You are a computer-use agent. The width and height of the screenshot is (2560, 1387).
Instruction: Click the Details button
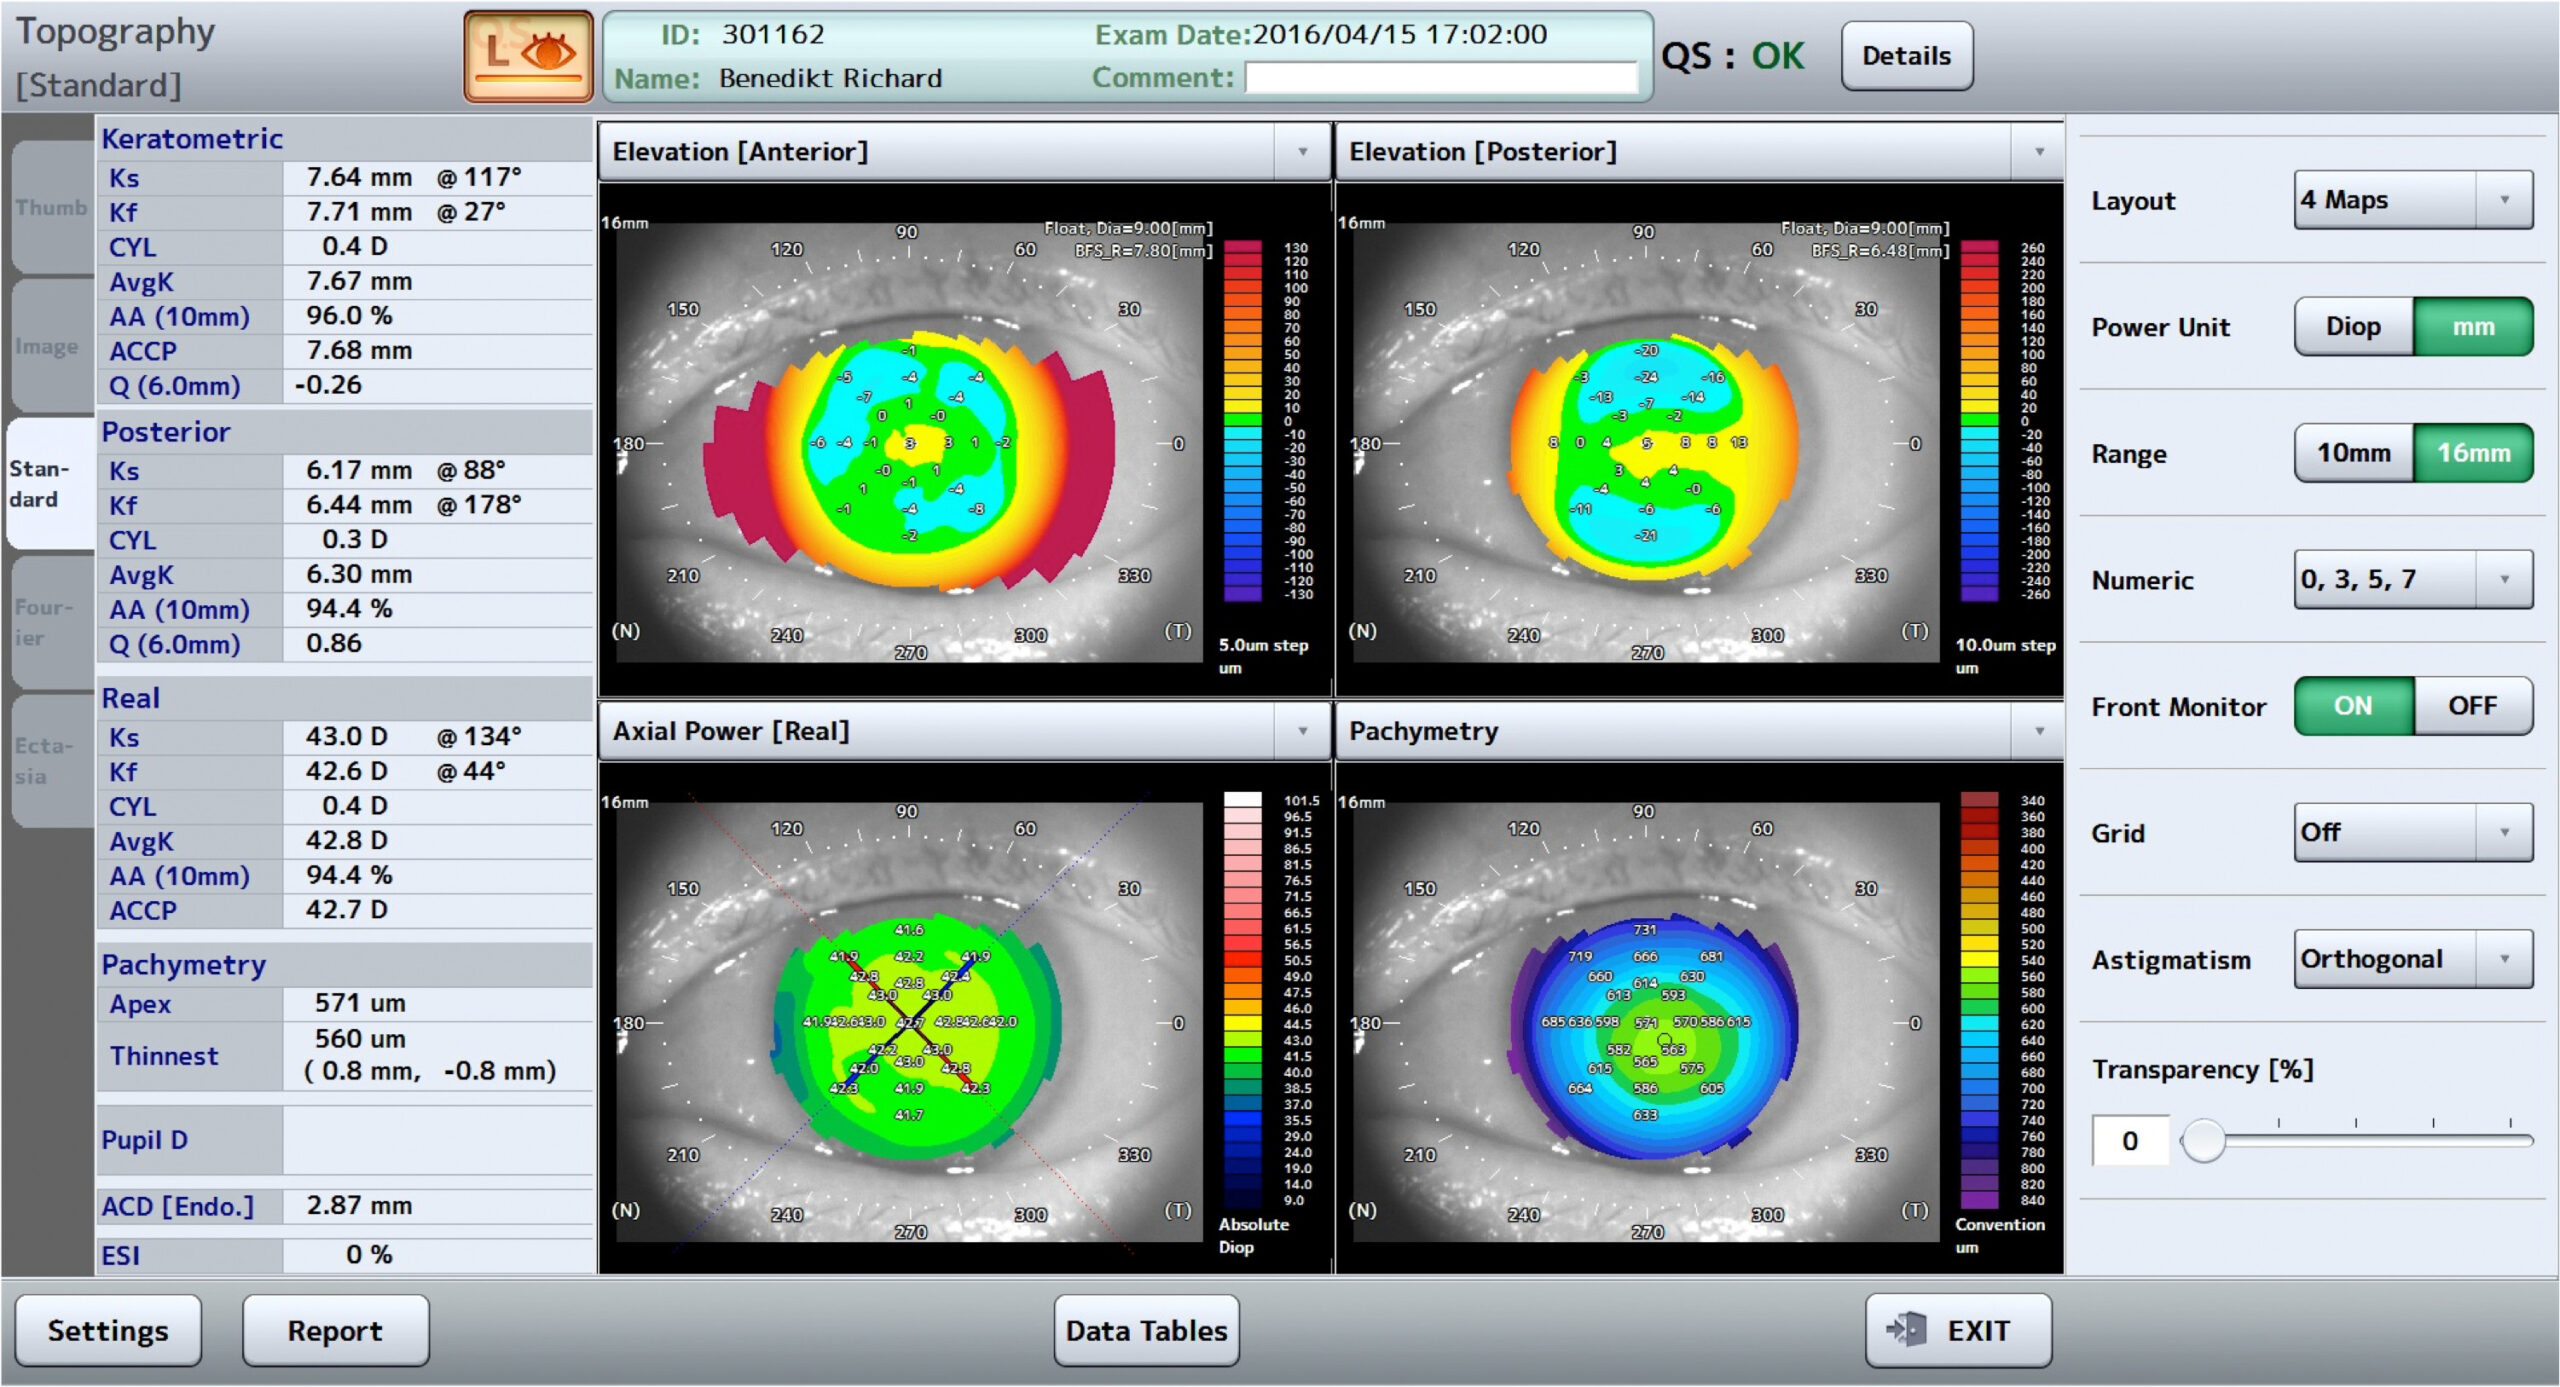click(1905, 56)
